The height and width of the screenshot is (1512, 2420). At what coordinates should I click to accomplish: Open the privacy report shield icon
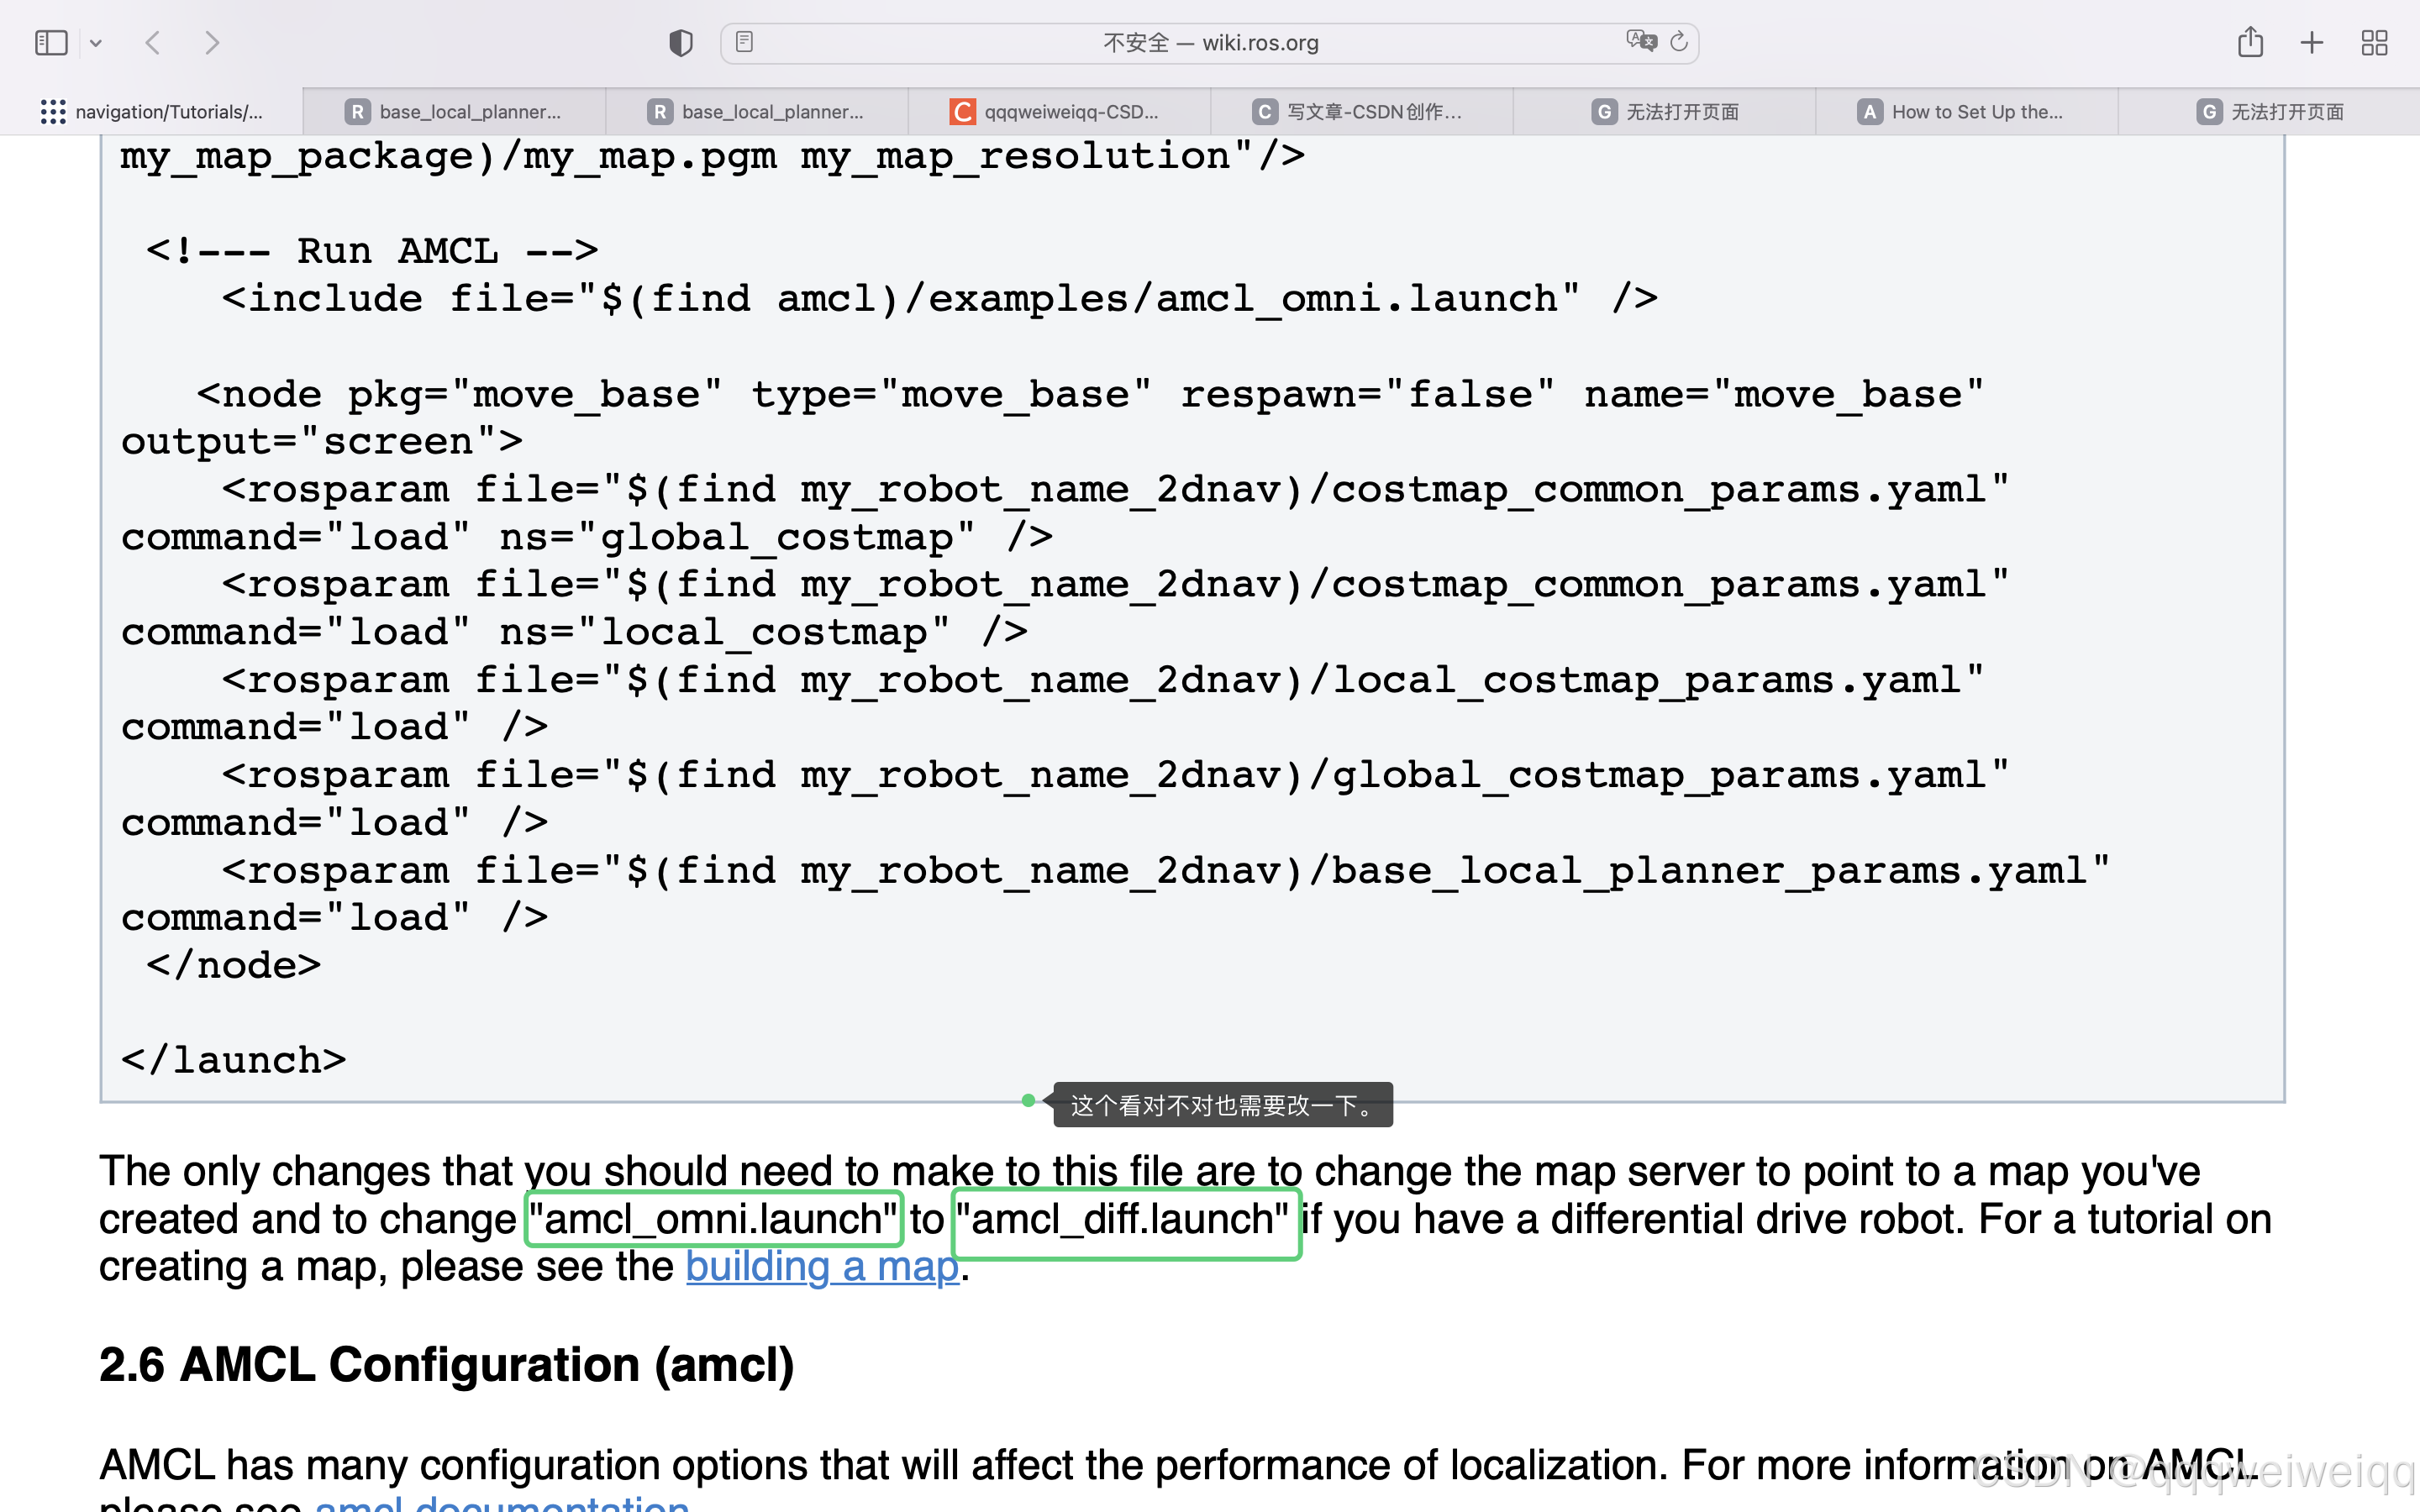pos(680,43)
